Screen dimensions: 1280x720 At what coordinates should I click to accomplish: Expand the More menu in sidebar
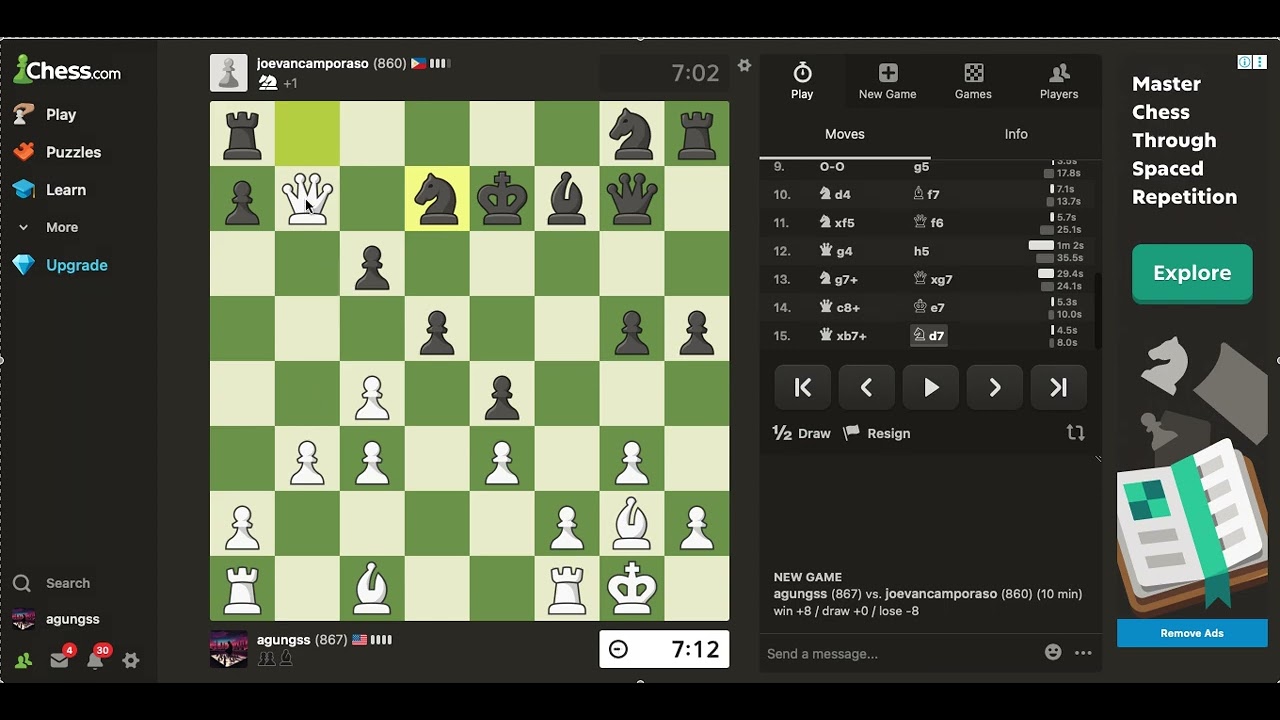(x=47, y=227)
